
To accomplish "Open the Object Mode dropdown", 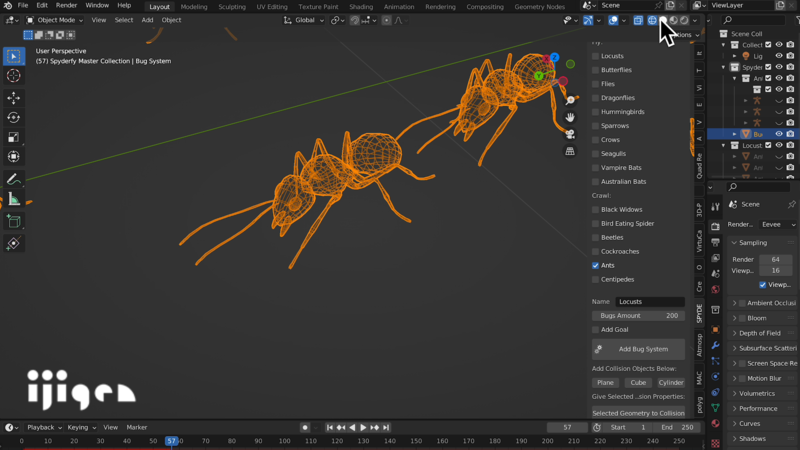I will tap(54, 20).
